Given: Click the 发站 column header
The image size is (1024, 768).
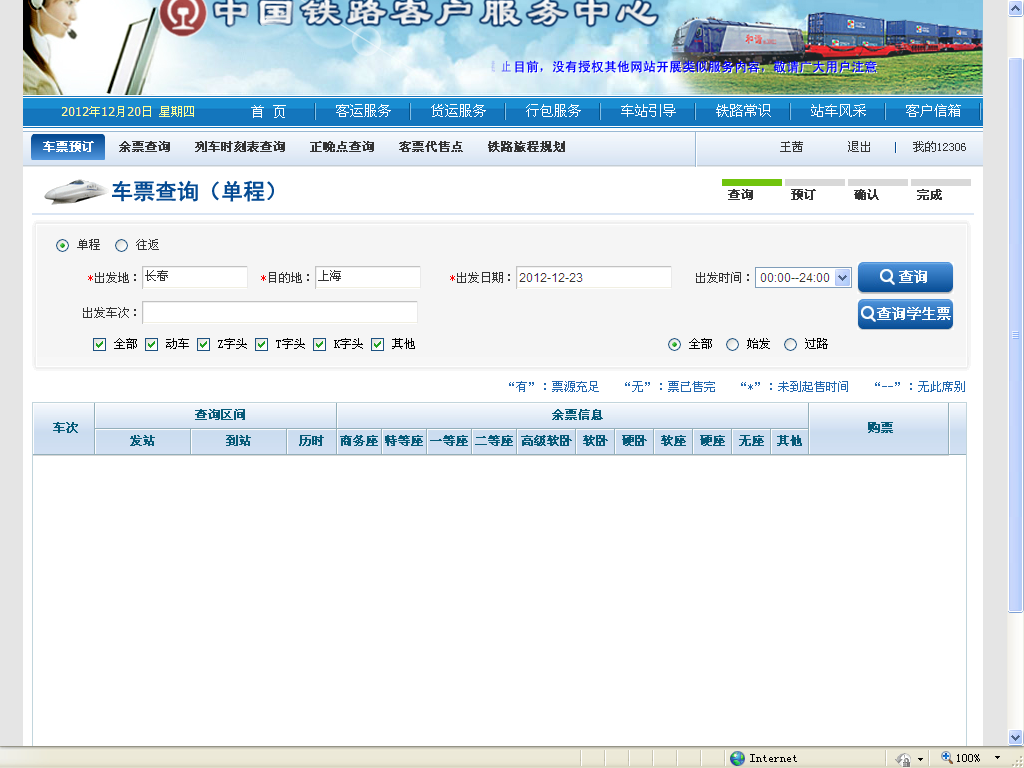Looking at the screenshot, I should click(142, 441).
